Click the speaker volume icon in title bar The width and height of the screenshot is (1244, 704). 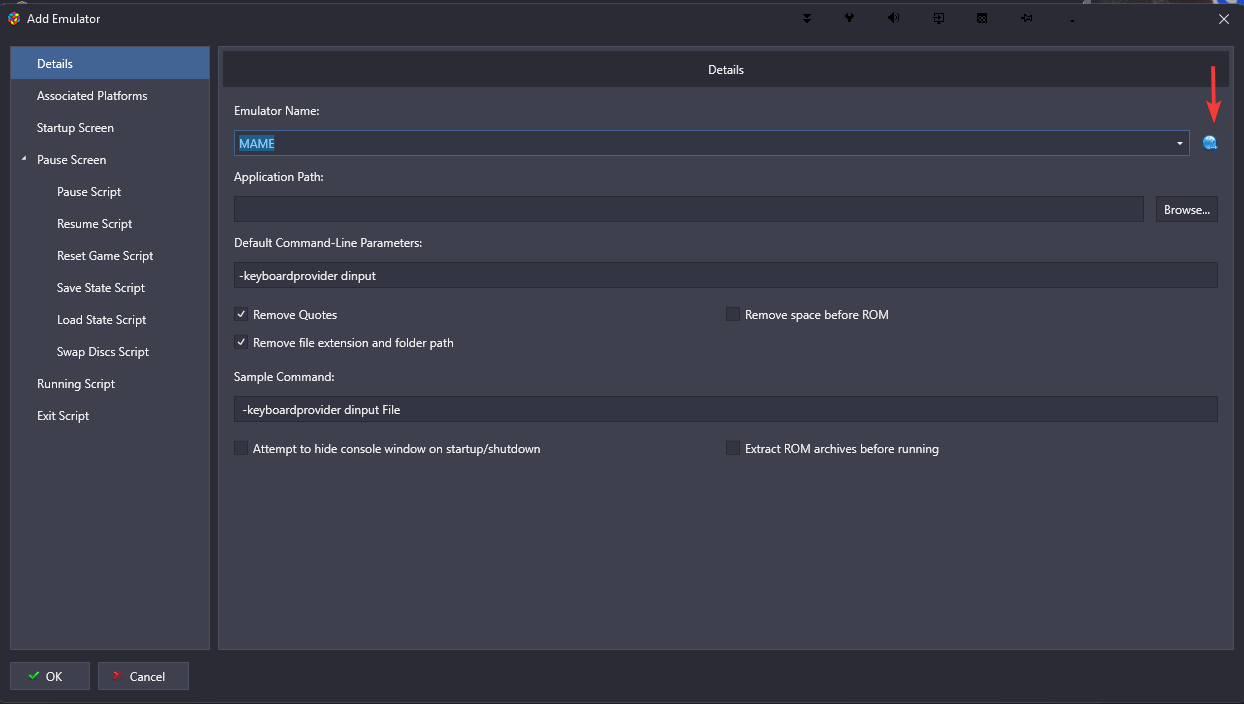coord(893,18)
